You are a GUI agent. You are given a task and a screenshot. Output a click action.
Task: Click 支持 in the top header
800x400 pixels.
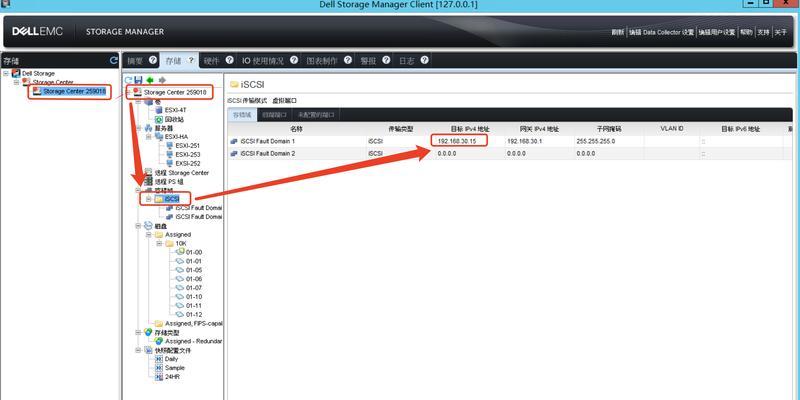[x=763, y=32]
